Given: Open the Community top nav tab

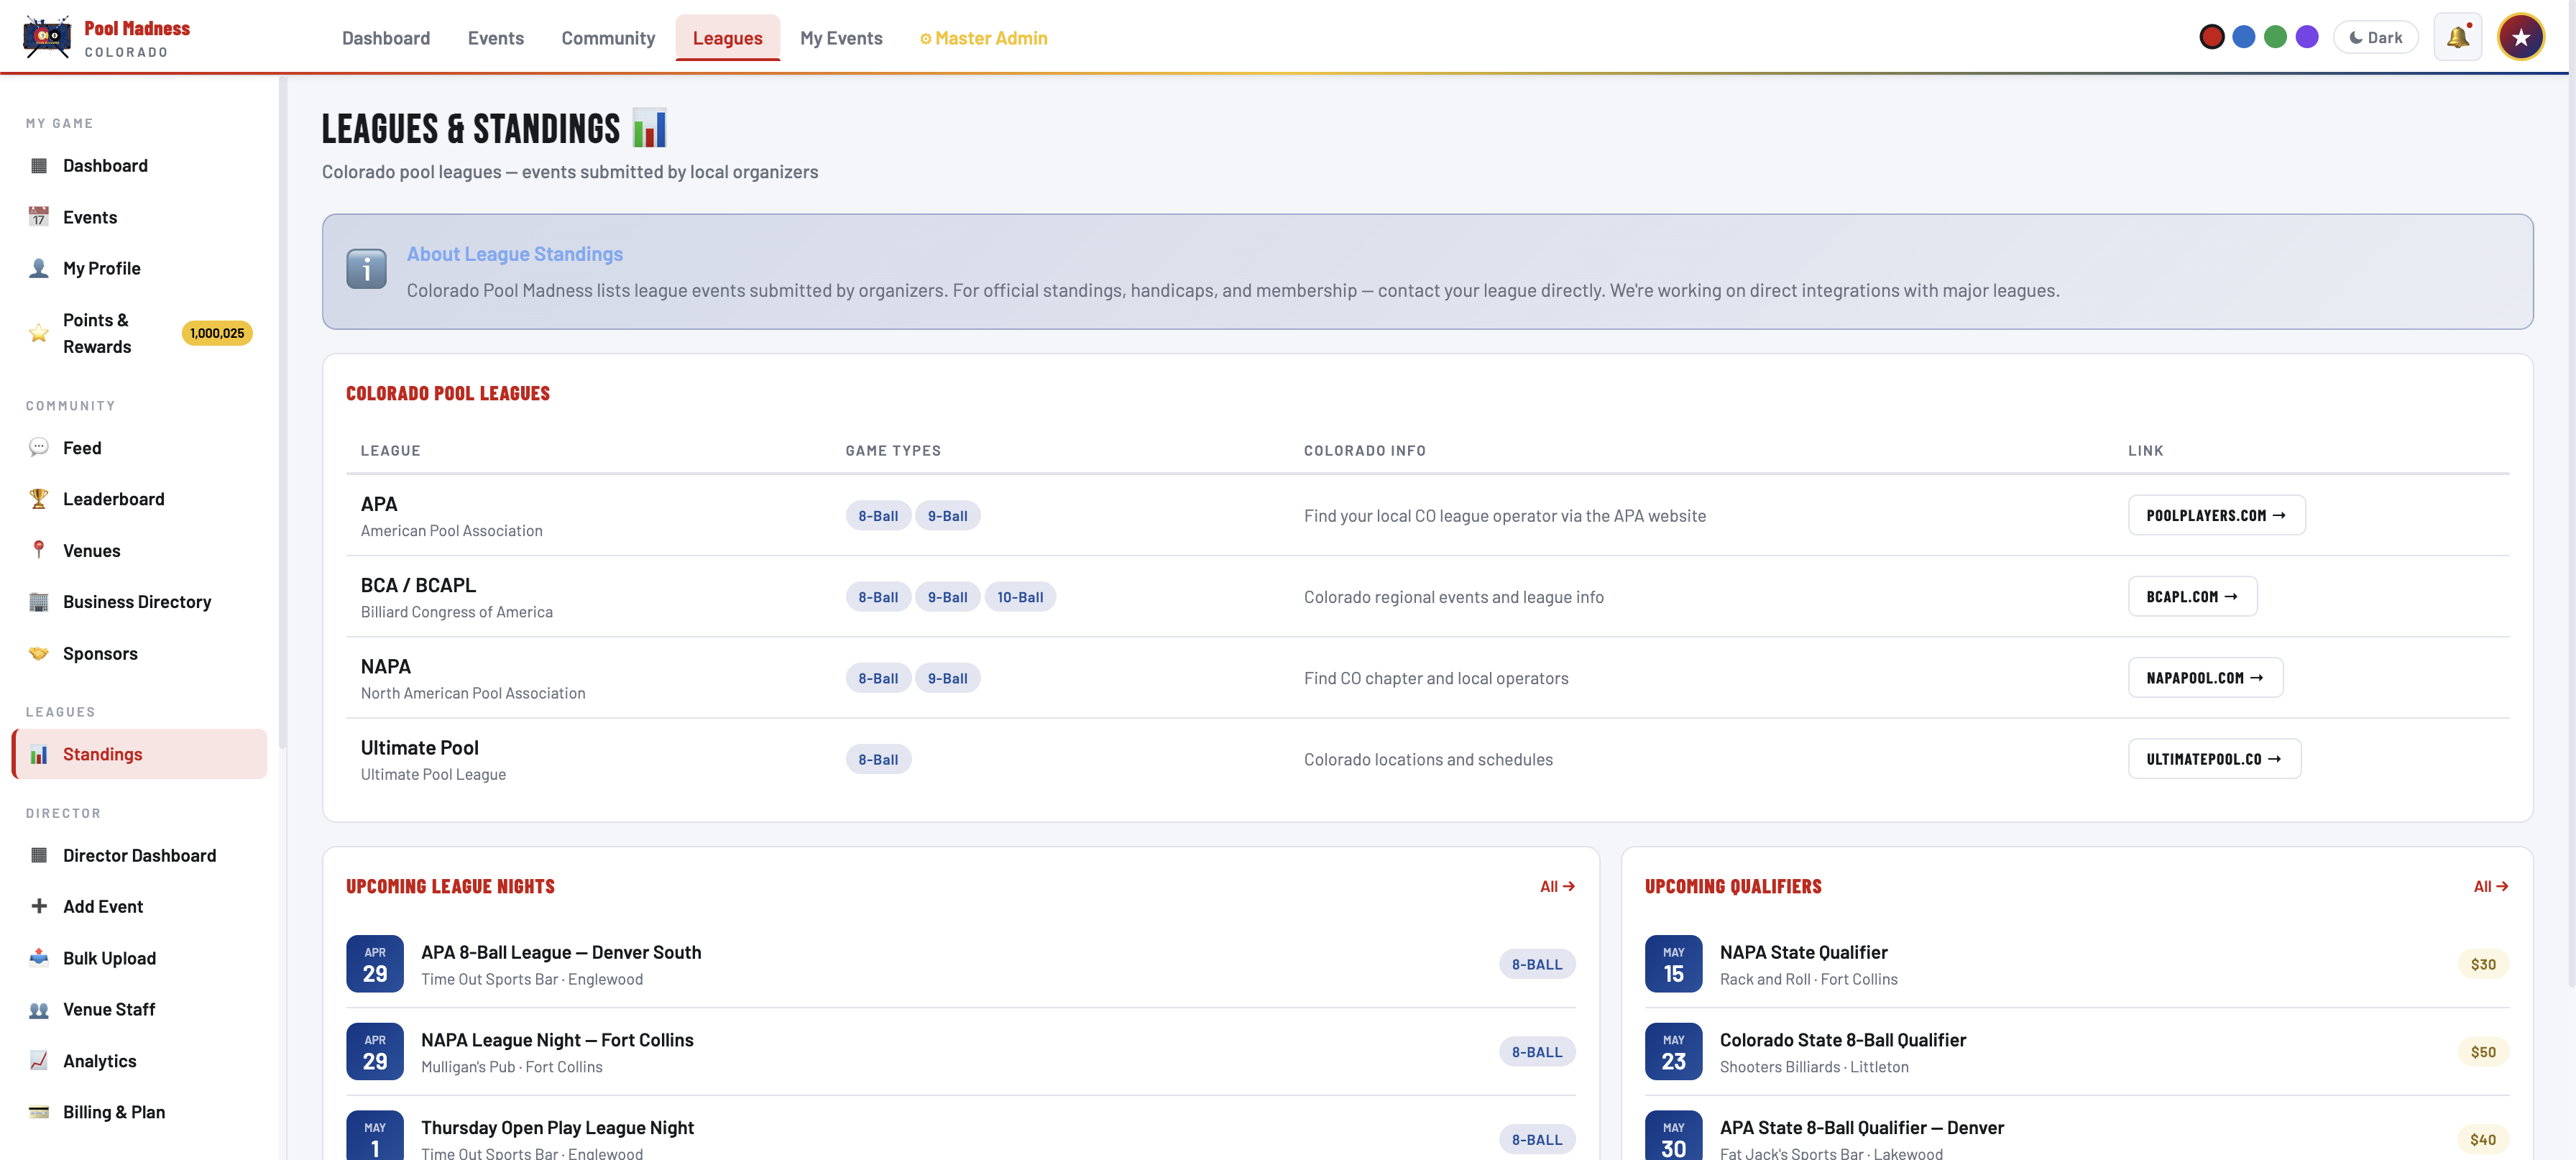Looking at the screenshot, I should point(608,38).
